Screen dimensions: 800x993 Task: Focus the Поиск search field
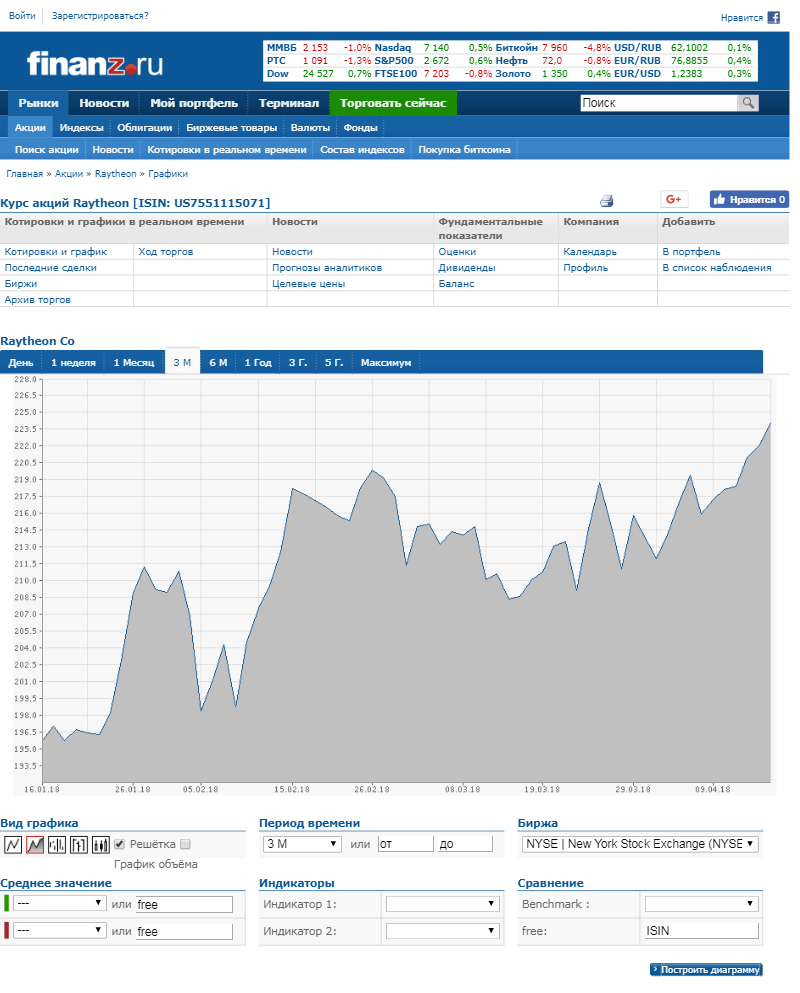click(659, 103)
